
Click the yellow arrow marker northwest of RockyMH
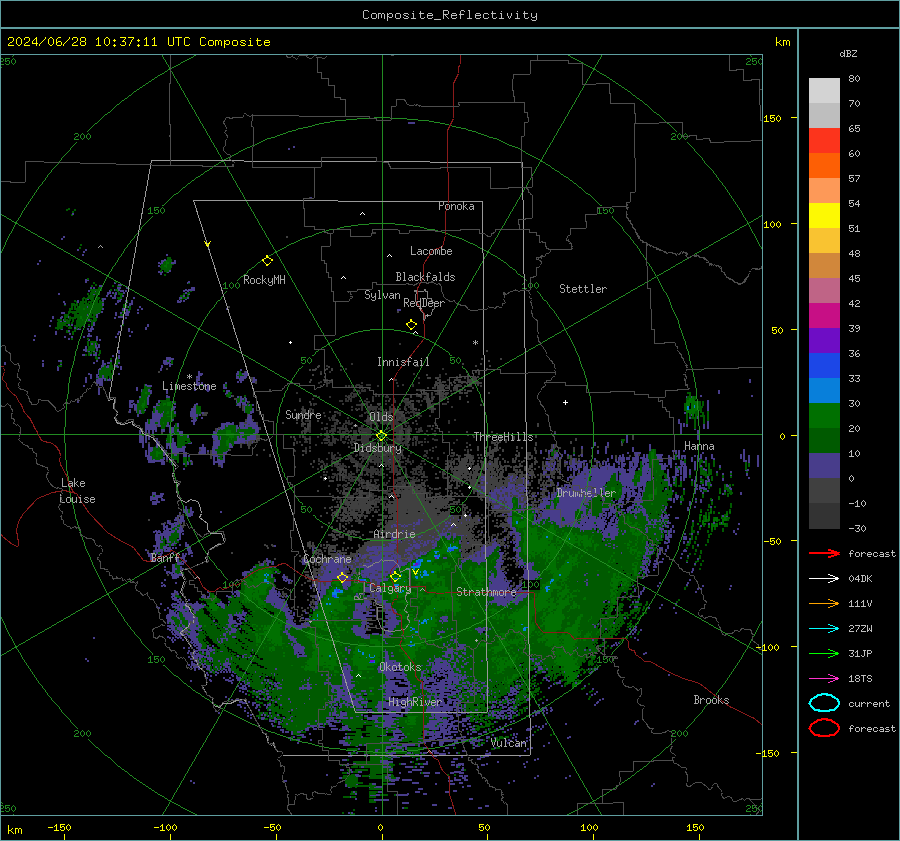click(208, 244)
